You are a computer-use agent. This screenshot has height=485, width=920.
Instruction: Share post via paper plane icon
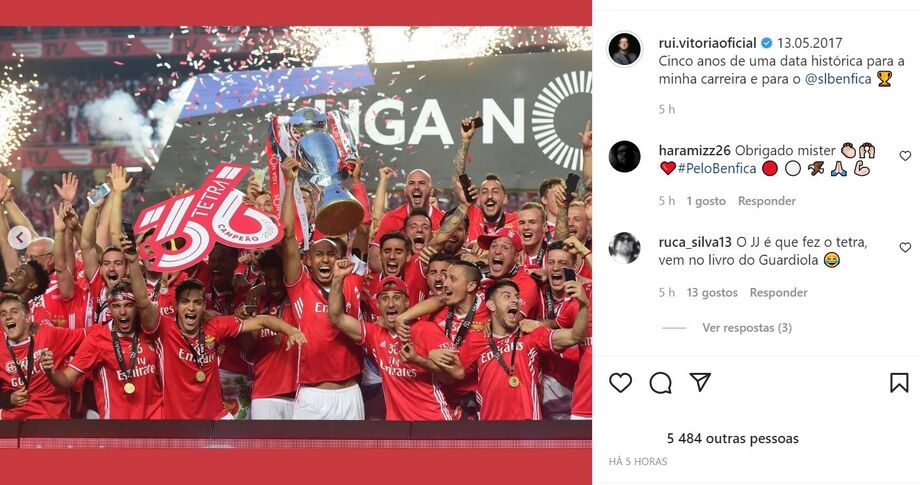pos(700,382)
